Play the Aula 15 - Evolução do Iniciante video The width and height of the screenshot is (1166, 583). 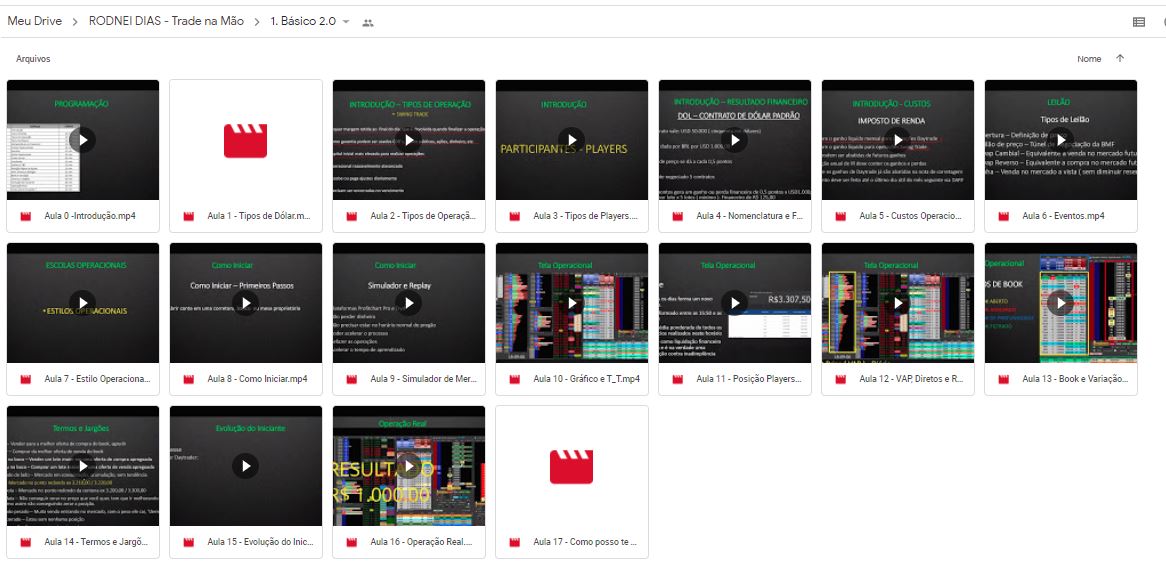(x=245, y=466)
